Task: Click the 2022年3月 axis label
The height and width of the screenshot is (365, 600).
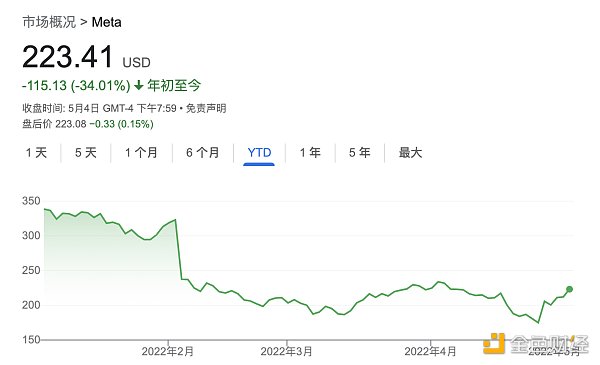Action: [286, 351]
